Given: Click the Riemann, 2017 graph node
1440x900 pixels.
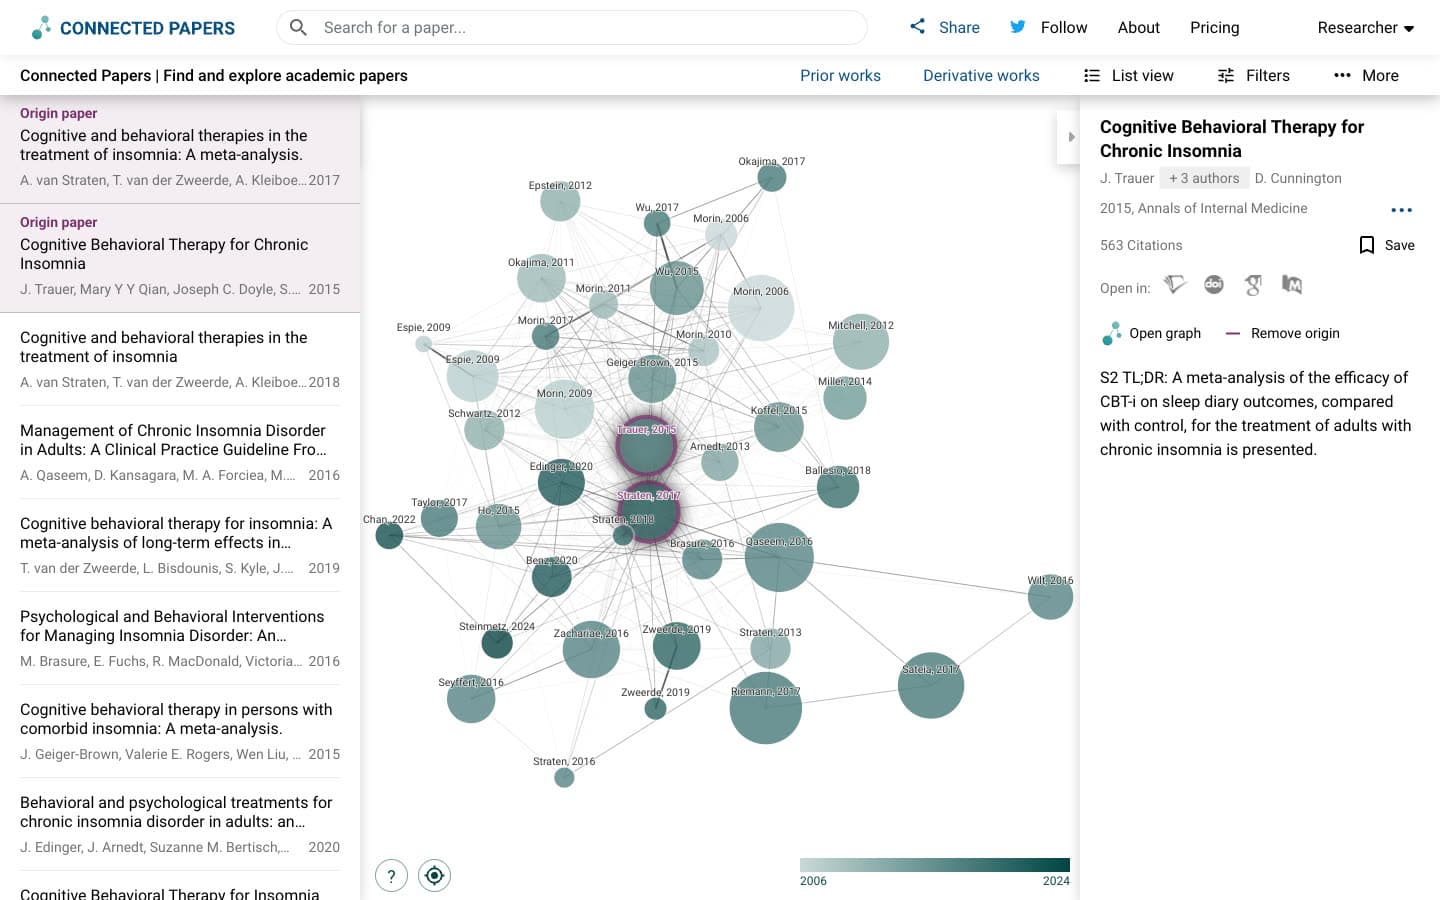Looking at the screenshot, I should point(766,708).
